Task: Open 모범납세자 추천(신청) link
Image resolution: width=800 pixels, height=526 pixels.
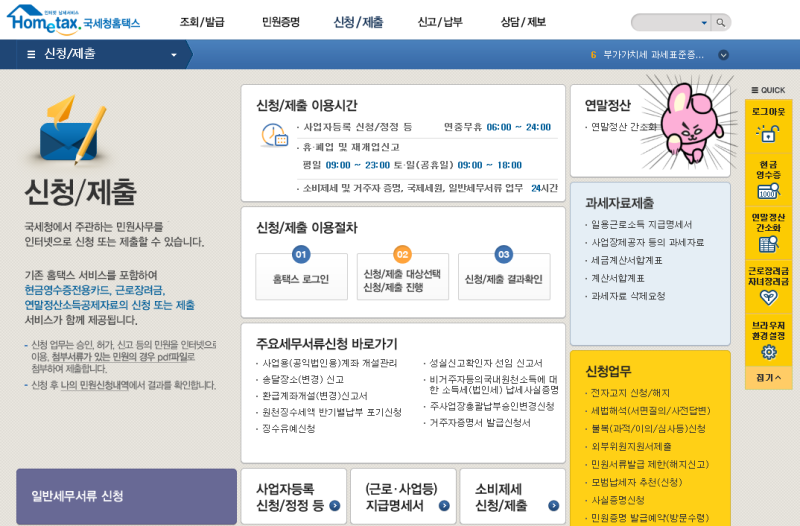Action: click(636, 482)
